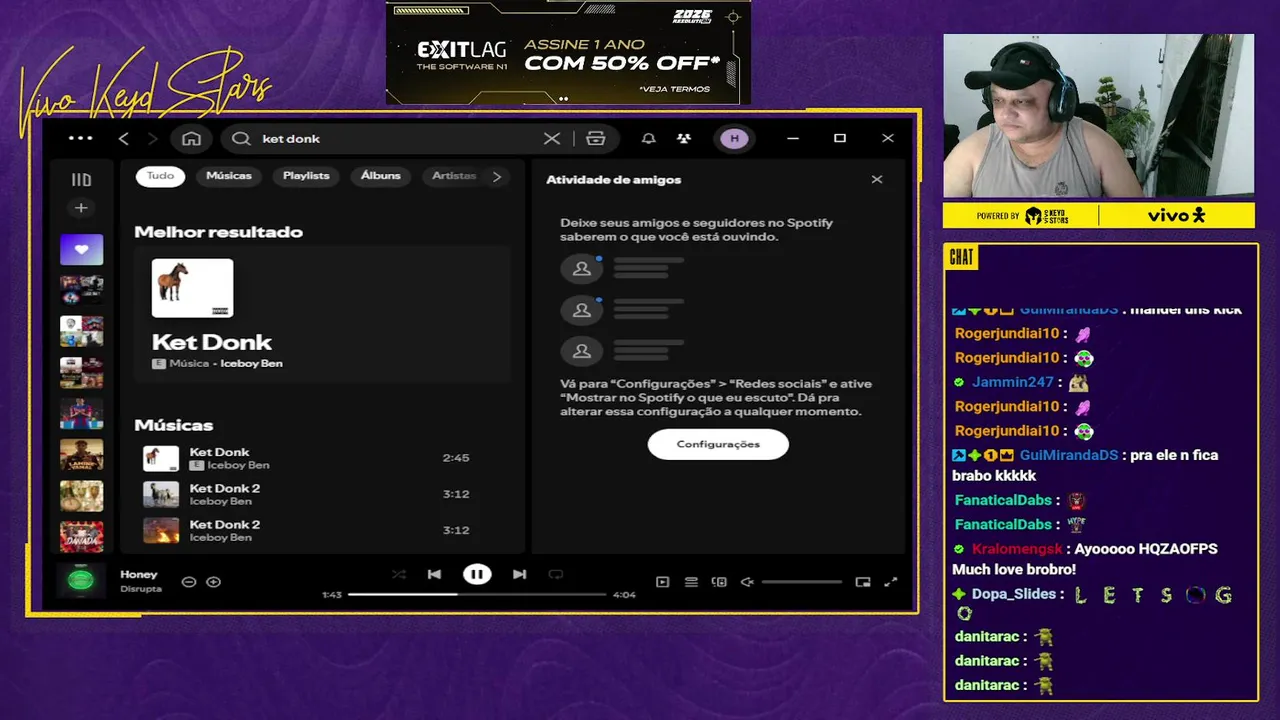The width and height of the screenshot is (1280, 720).
Task: Open the Ket Donk best result card
Action: 322,314
